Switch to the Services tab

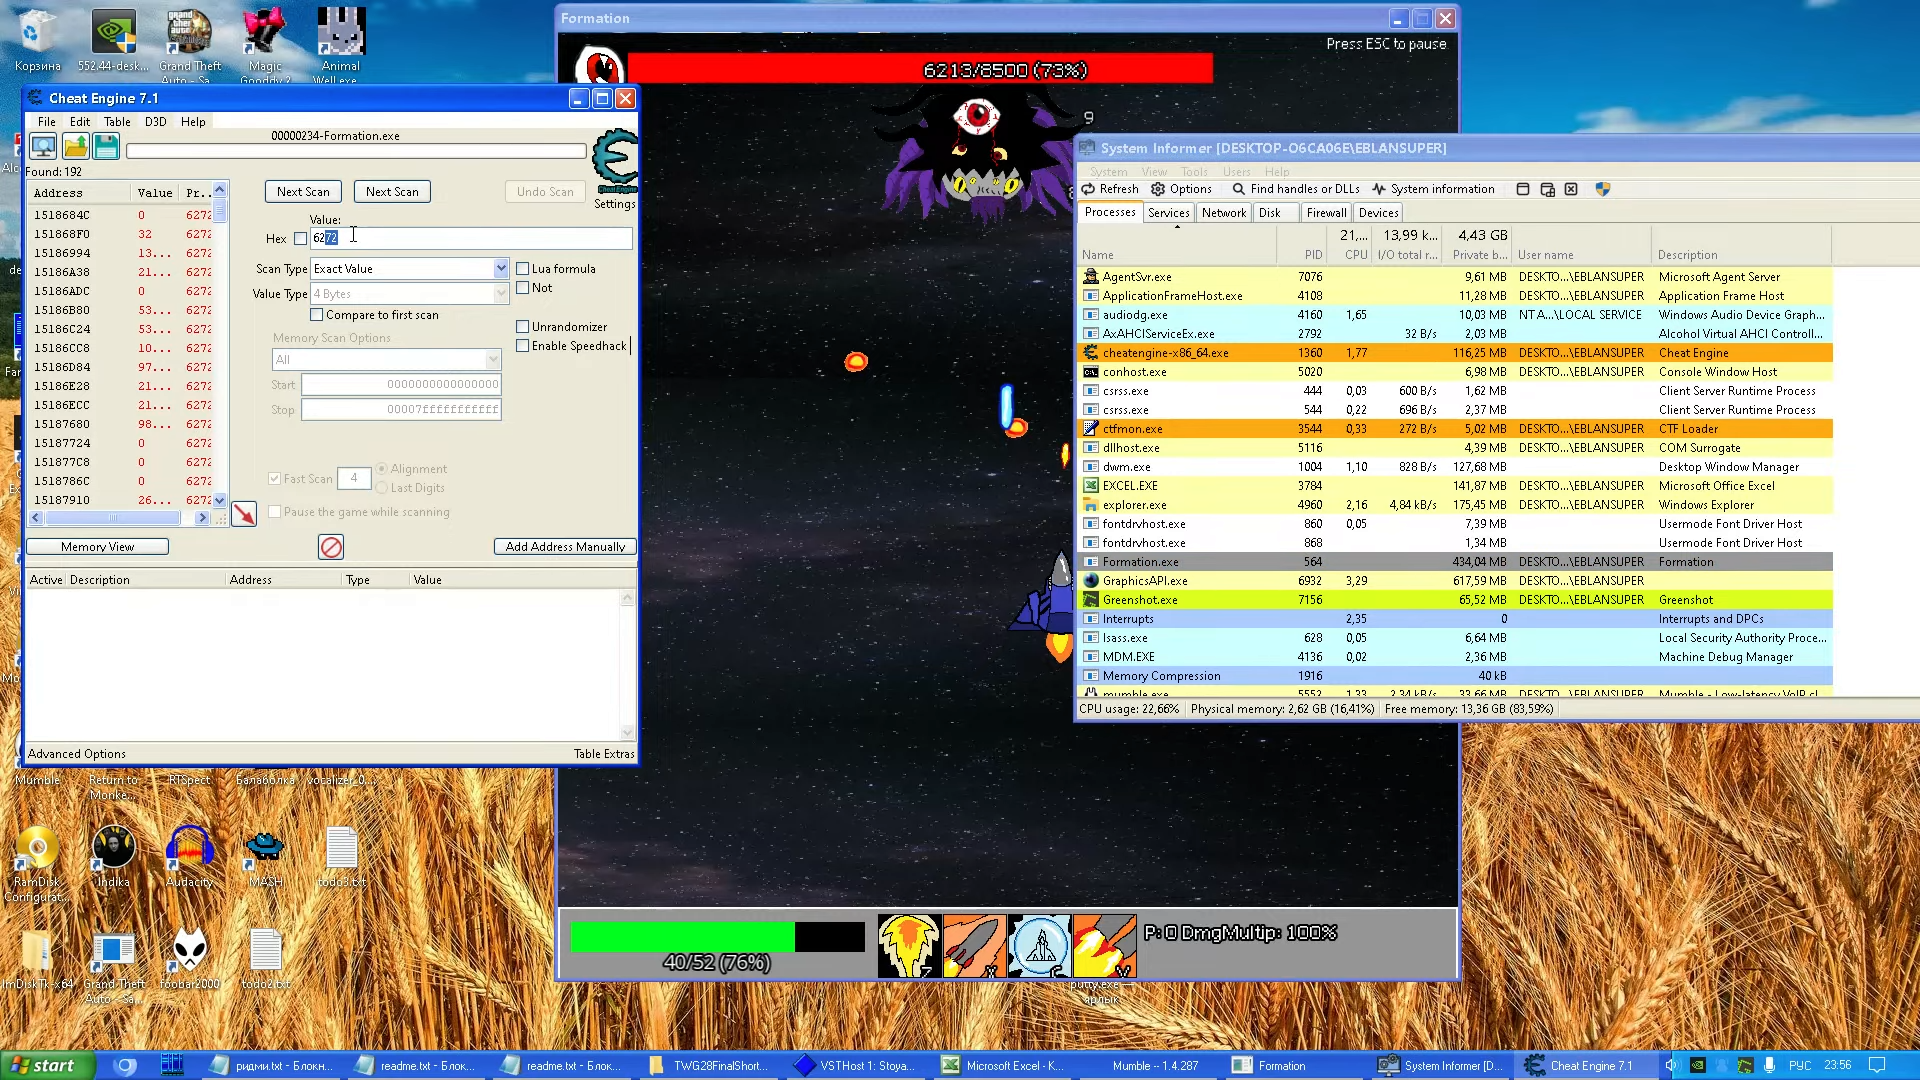(1168, 213)
